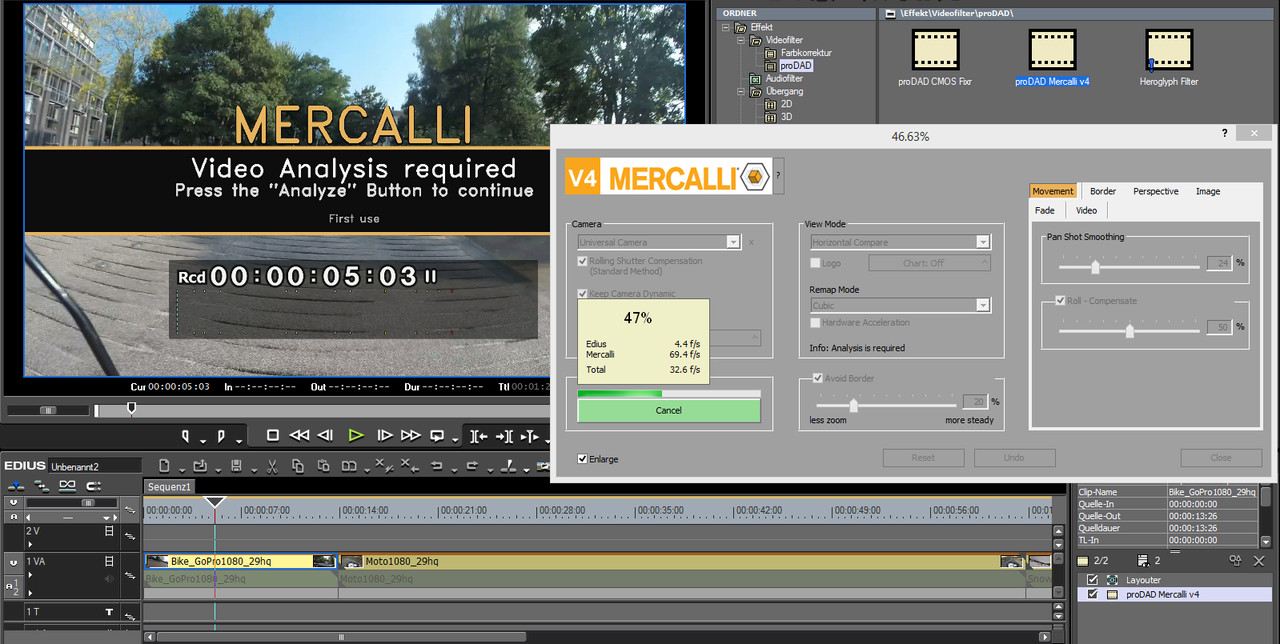This screenshot has width=1280, height=644.
Task: Disable proDAD Mercalli v4 effect checkbox
Action: (1092, 594)
